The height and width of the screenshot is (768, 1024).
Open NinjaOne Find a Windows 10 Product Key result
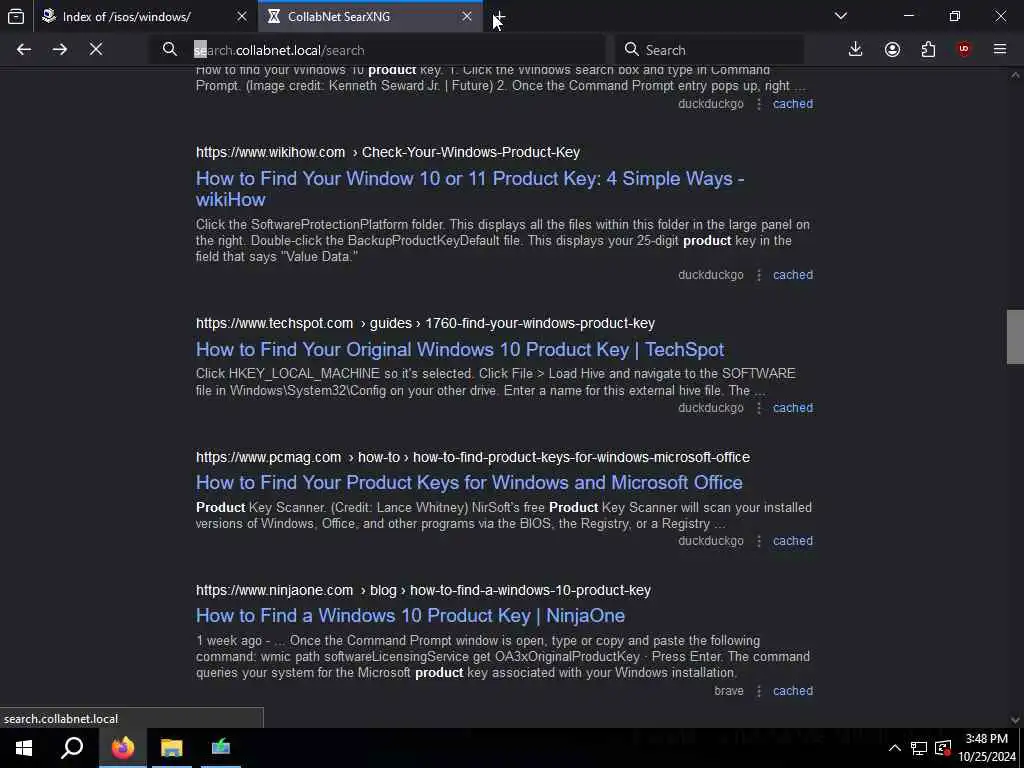click(410, 616)
